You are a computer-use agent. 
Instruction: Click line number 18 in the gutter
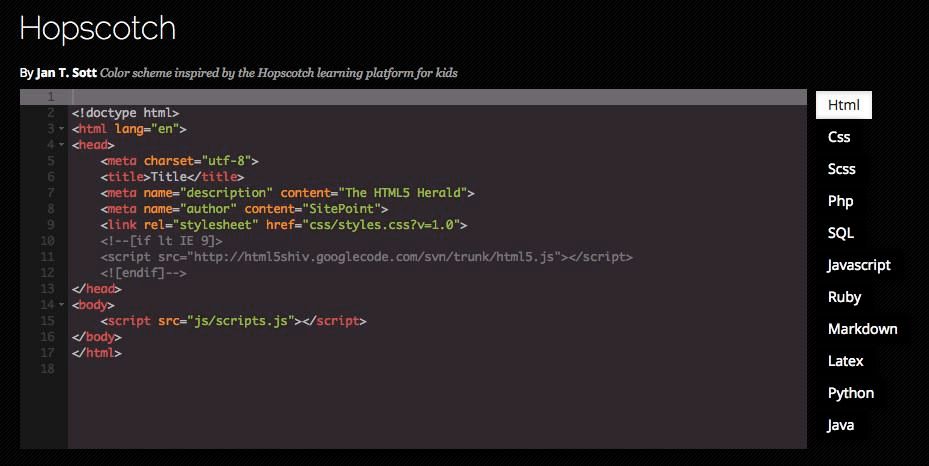point(47,369)
